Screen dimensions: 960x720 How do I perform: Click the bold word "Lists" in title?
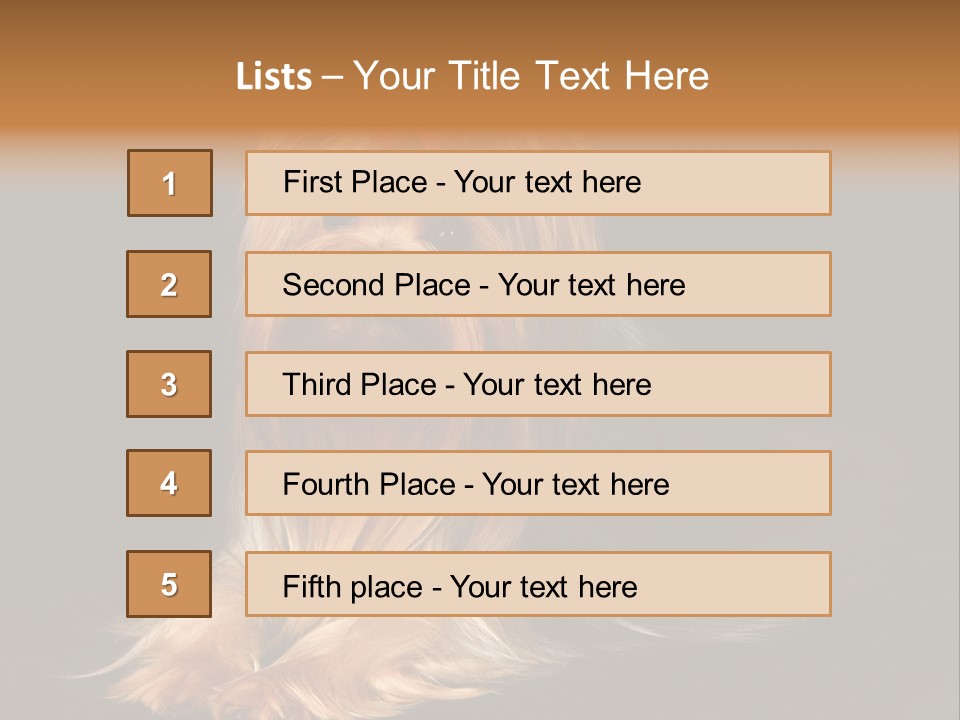coord(274,77)
